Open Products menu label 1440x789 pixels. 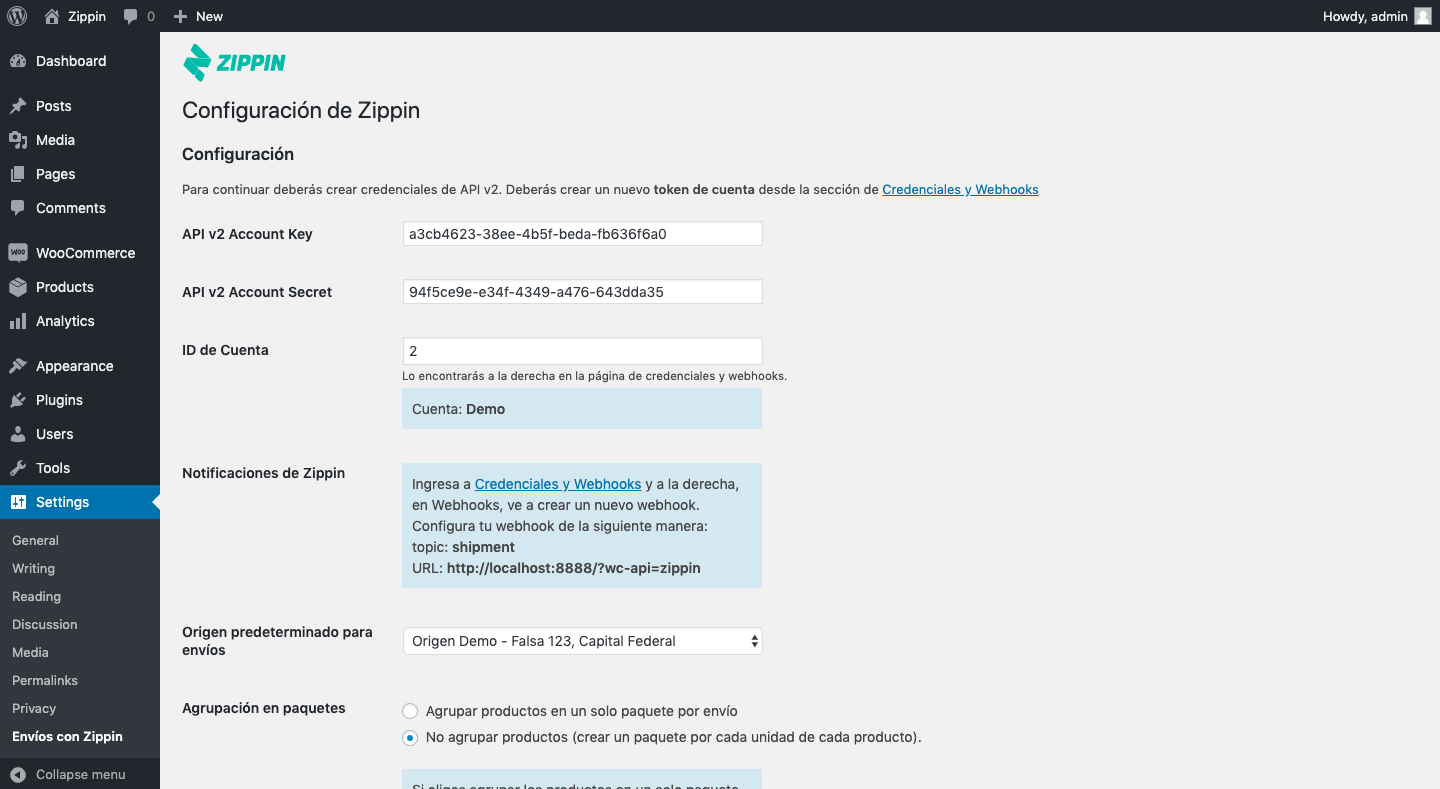click(x=65, y=287)
